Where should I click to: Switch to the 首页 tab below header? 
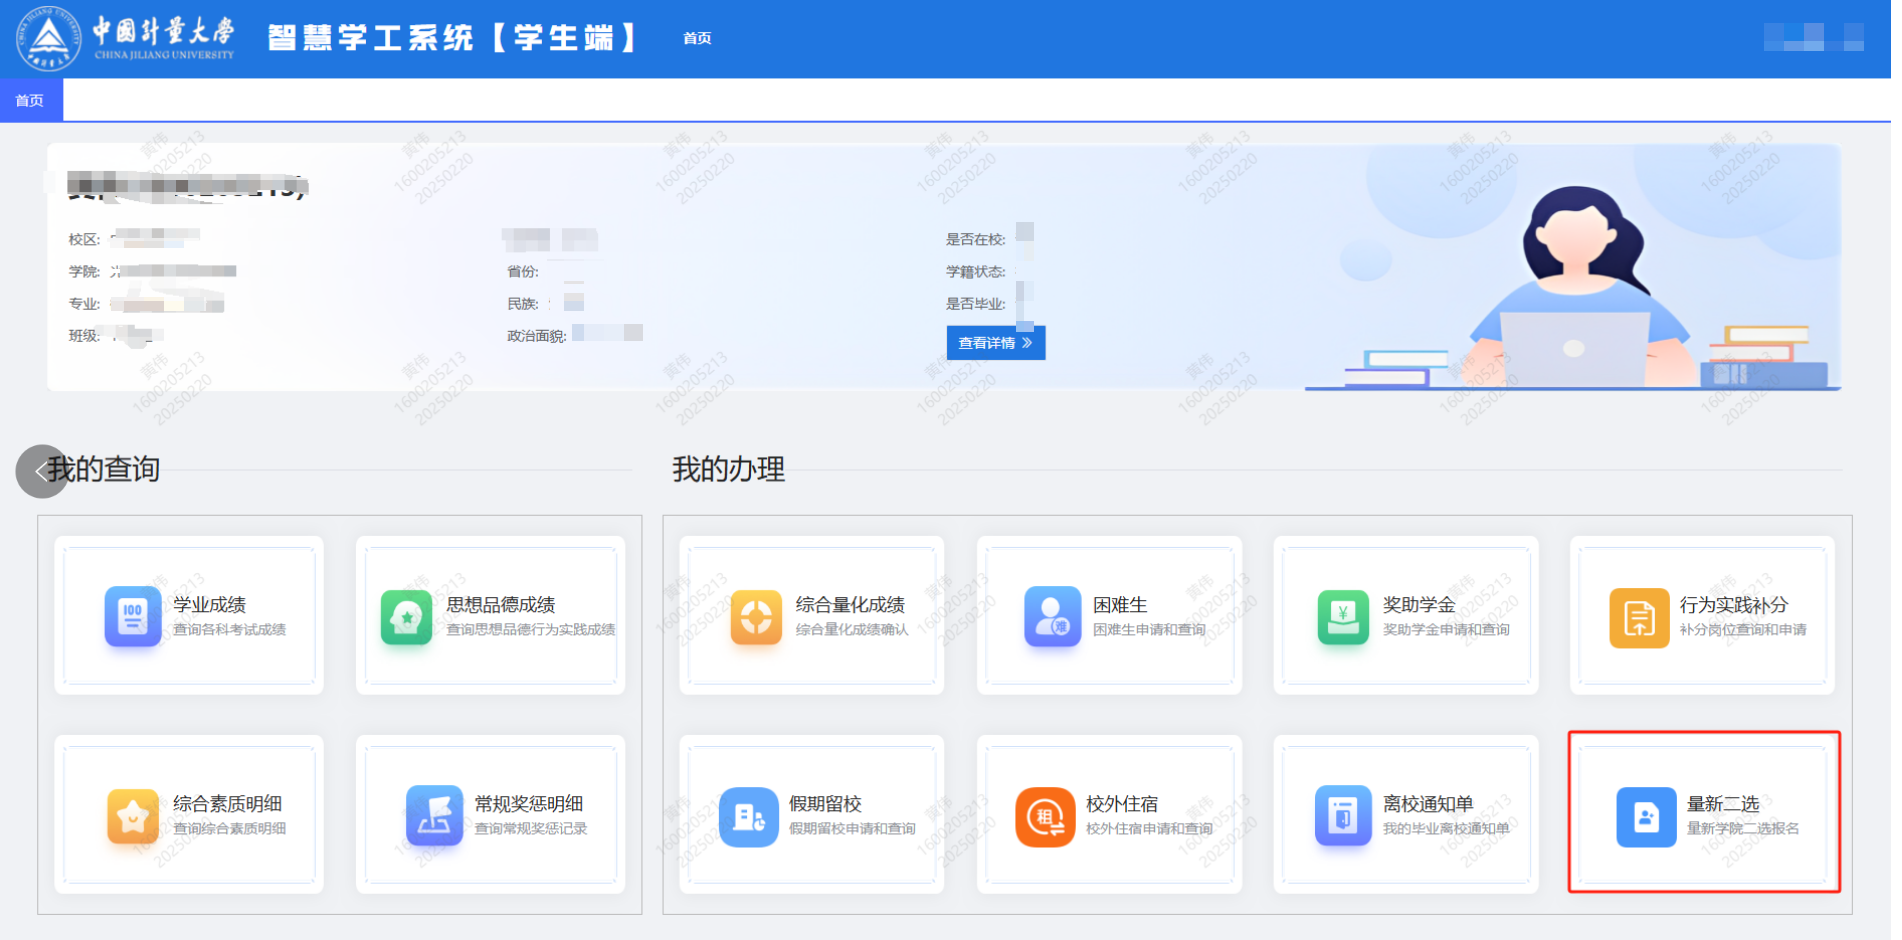point(30,101)
